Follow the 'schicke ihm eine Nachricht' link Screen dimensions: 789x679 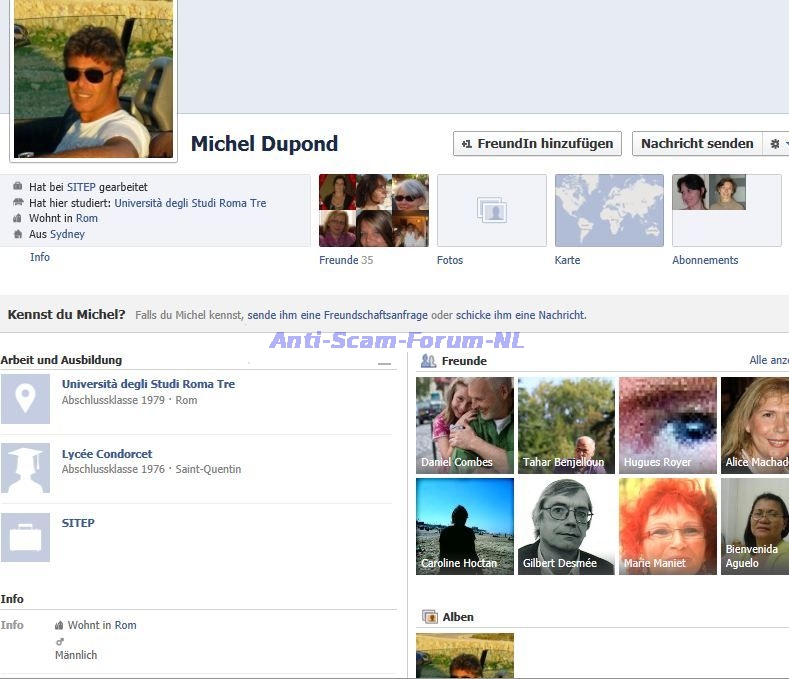tap(519, 315)
